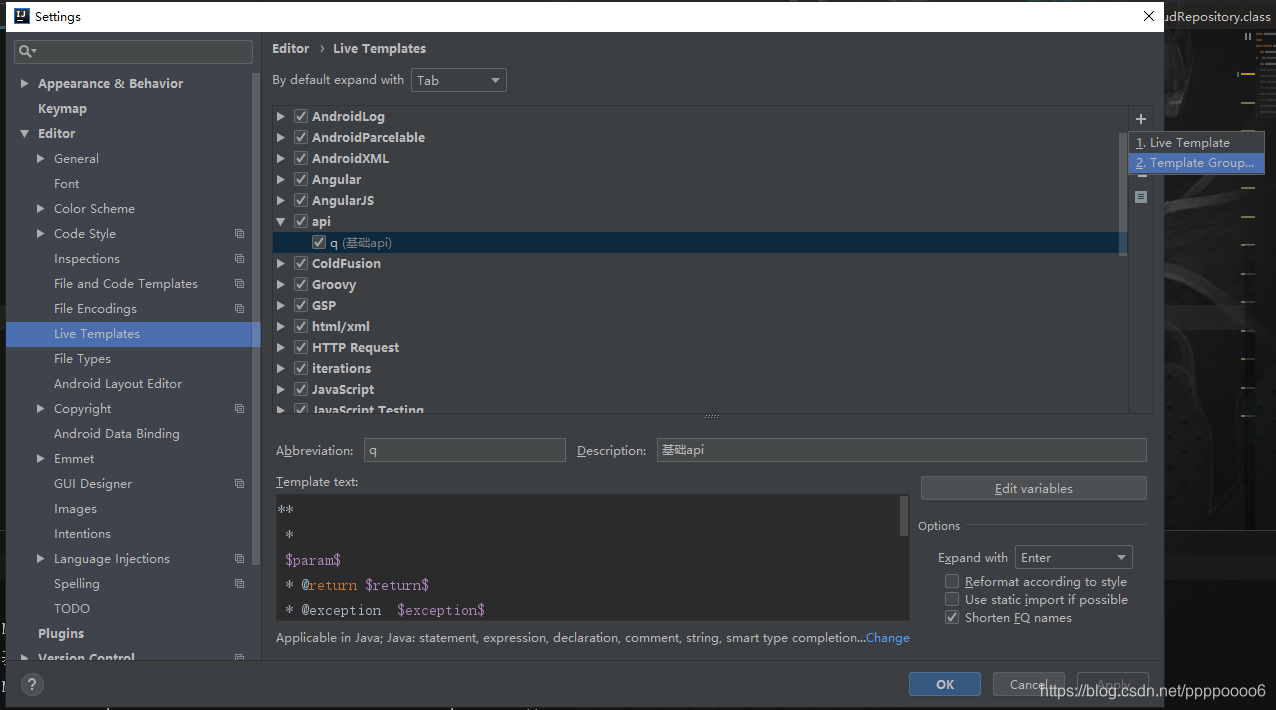1276x710 pixels.
Task: Select the AngularJS template group row
Action: coord(700,201)
